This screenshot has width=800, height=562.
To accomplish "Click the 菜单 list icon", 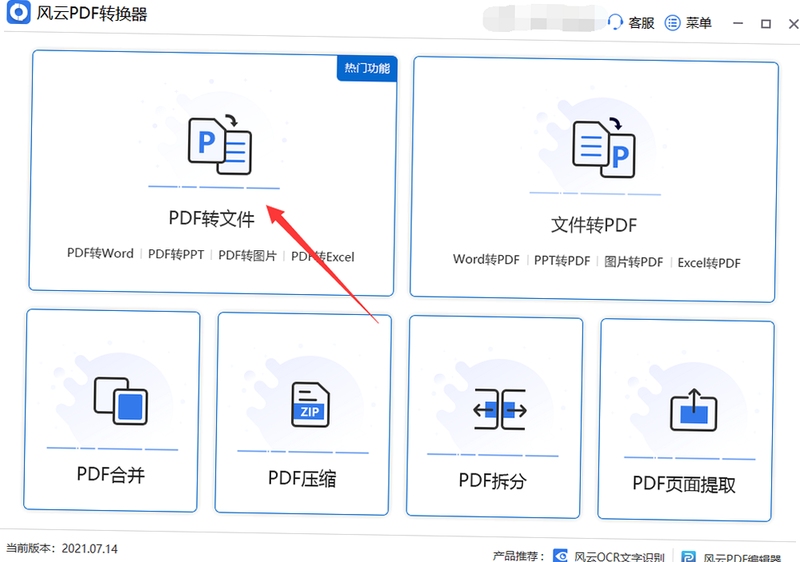I will (x=672, y=22).
